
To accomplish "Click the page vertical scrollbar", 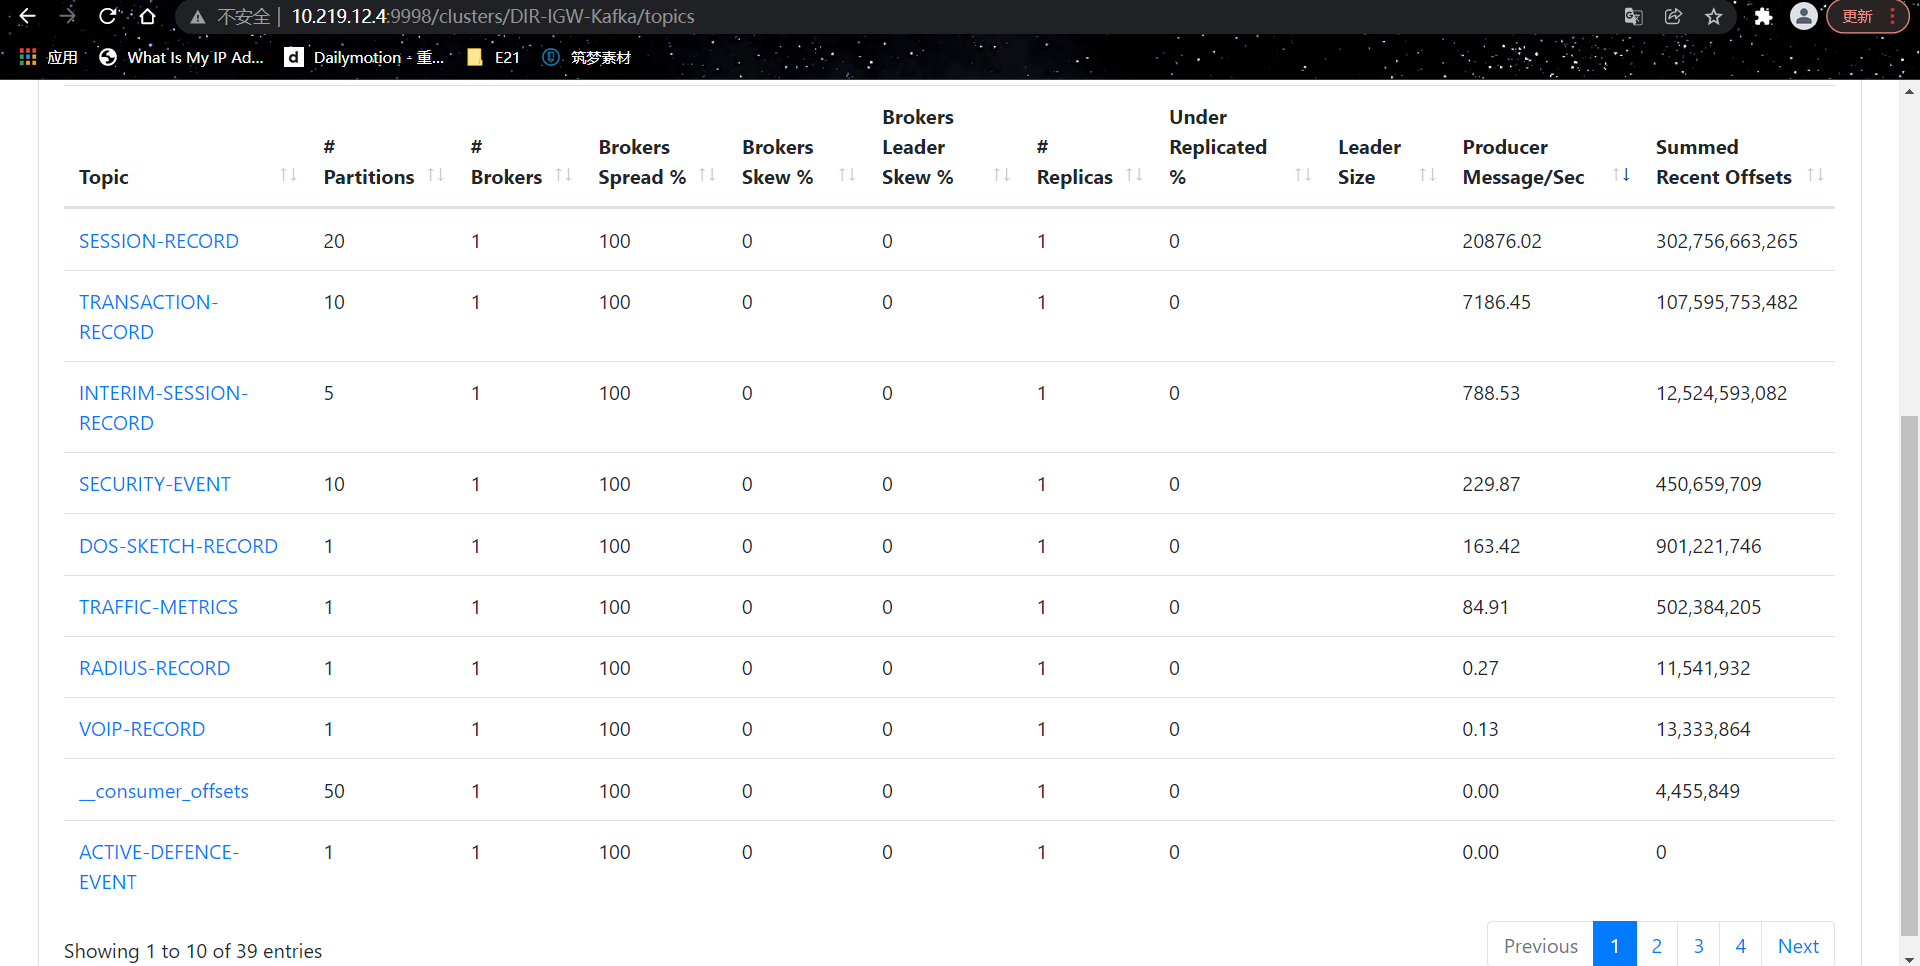I will coord(1909,670).
